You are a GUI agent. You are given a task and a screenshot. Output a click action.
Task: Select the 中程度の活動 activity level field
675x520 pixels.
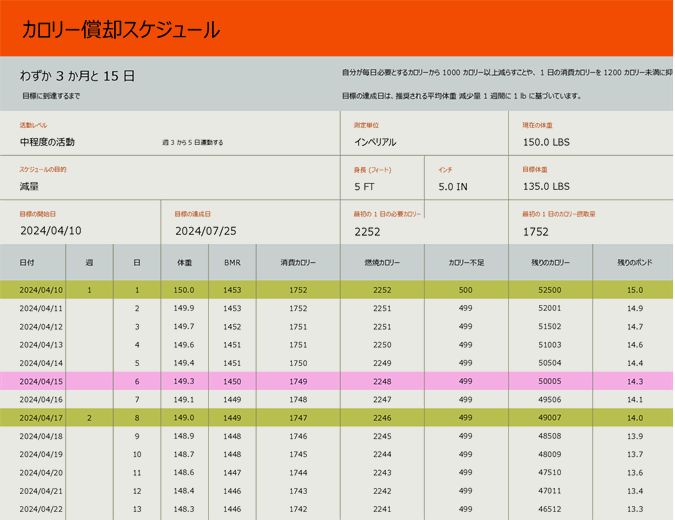click(x=47, y=142)
